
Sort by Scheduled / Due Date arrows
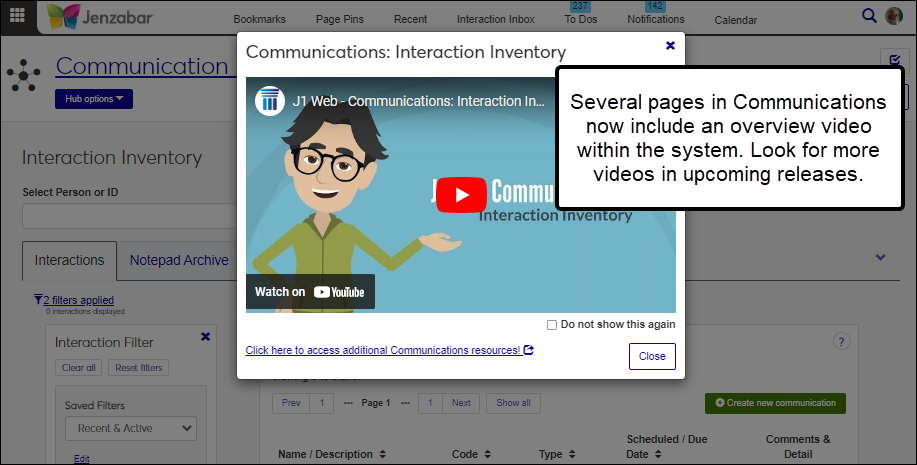[658, 454]
